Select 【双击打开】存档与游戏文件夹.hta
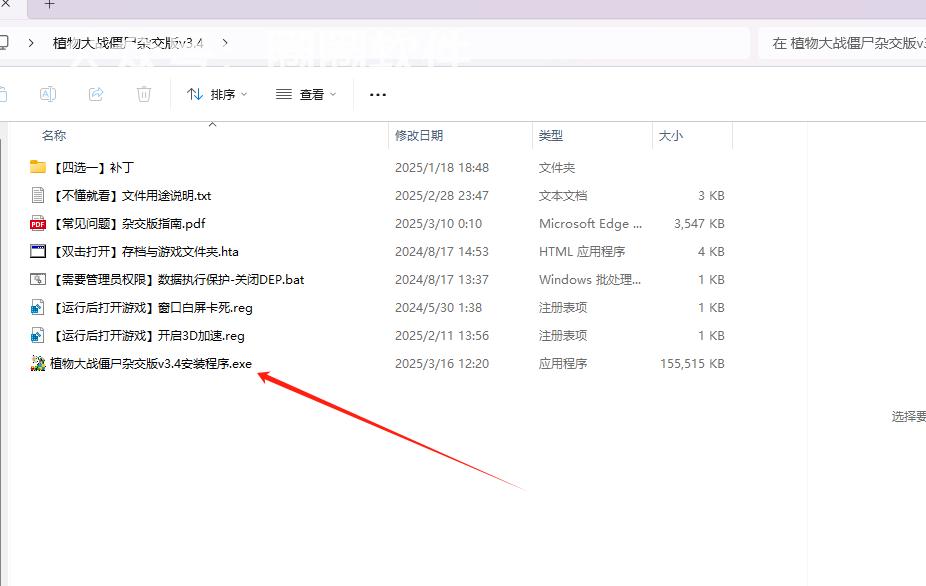Image resolution: width=926 pixels, height=586 pixels. [145, 252]
